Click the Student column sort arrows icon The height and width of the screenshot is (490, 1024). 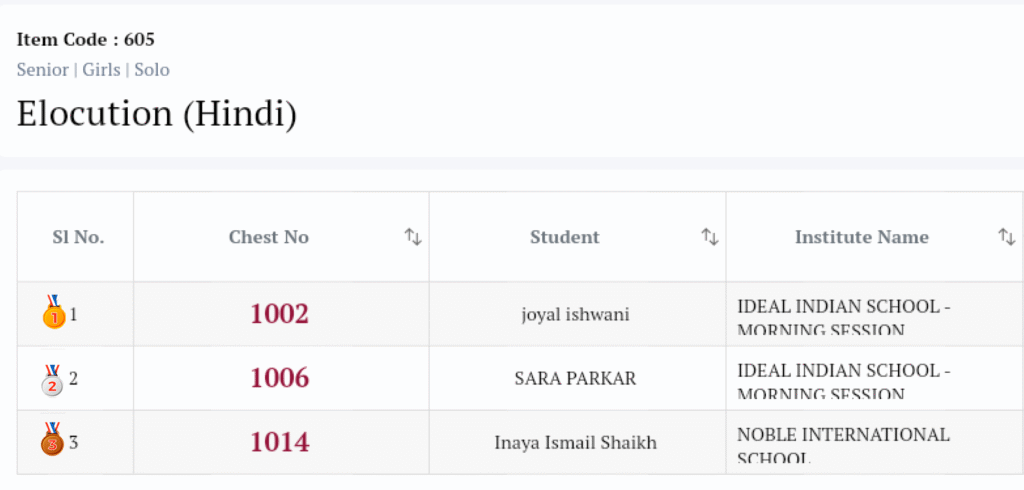[x=710, y=237]
